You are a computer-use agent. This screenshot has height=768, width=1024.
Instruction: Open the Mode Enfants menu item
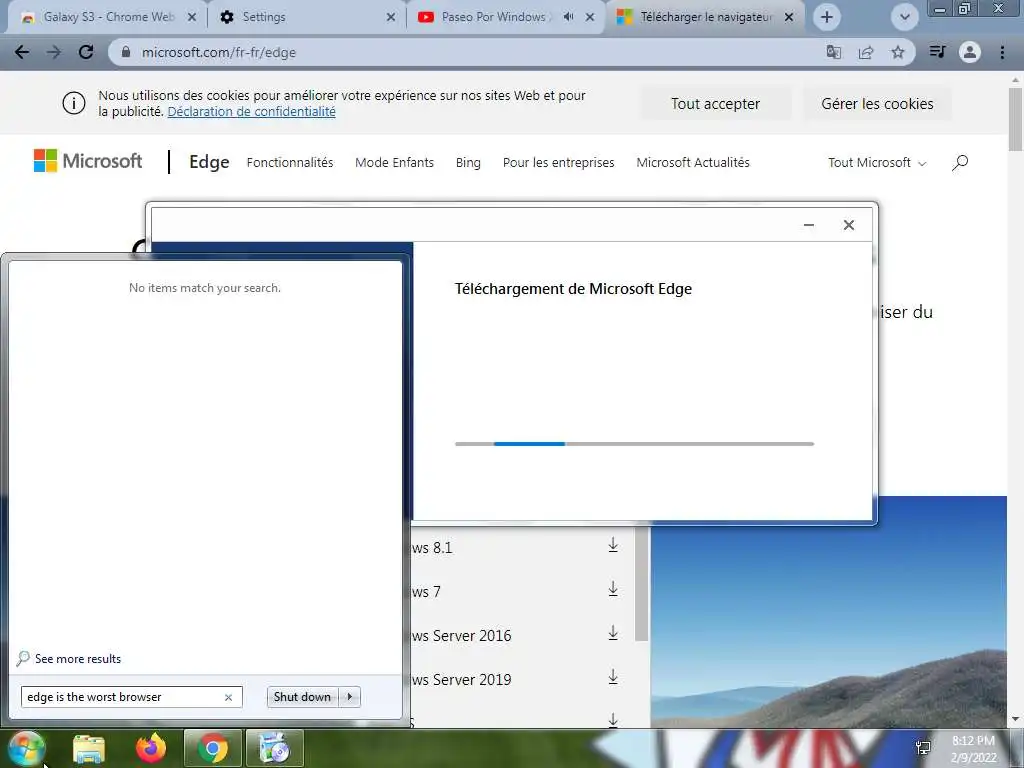pos(394,163)
